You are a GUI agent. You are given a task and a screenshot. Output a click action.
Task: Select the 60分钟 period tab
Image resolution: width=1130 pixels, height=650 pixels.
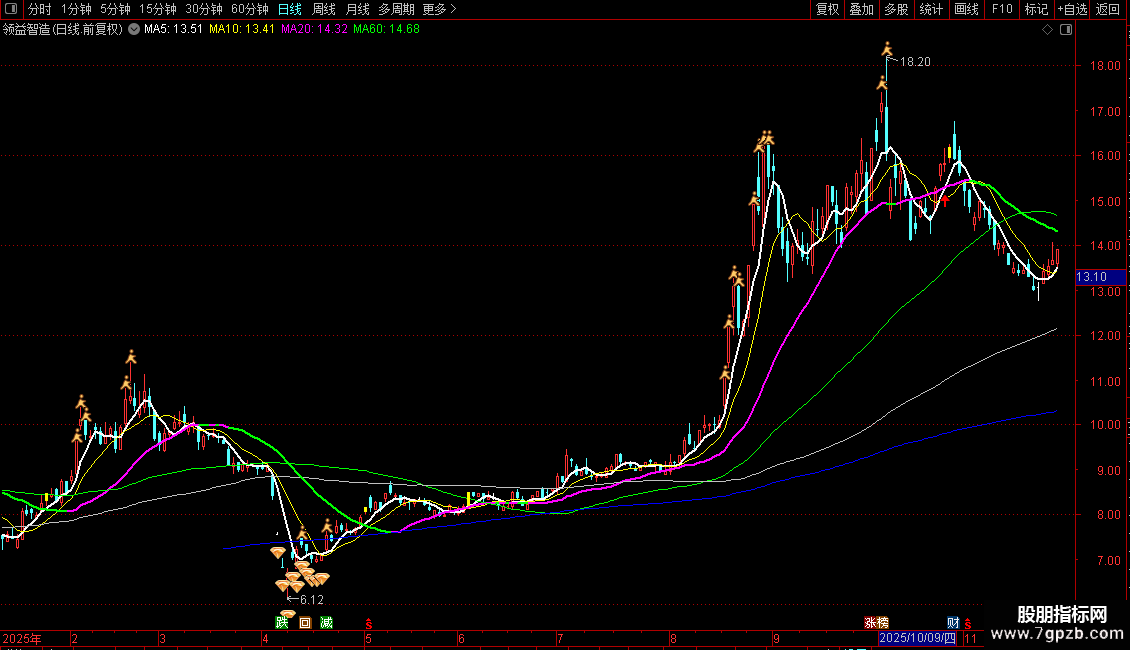pyautogui.click(x=250, y=9)
